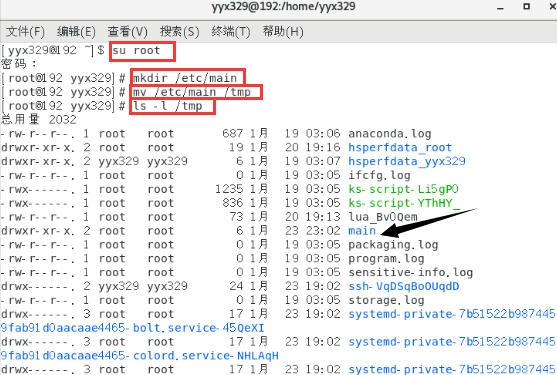Click the storage.log file name

(386, 300)
